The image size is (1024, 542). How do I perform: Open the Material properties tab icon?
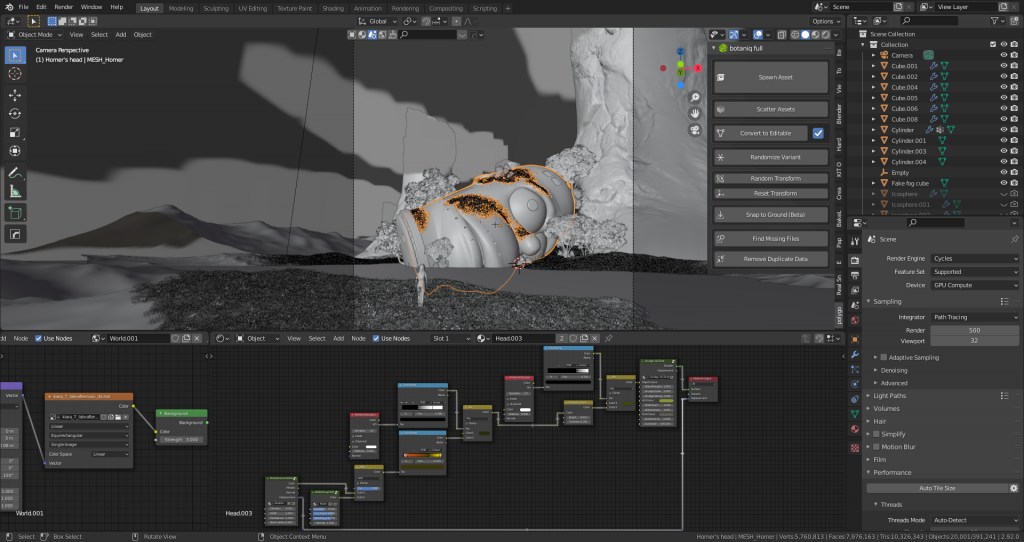pyautogui.click(x=854, y=429)
